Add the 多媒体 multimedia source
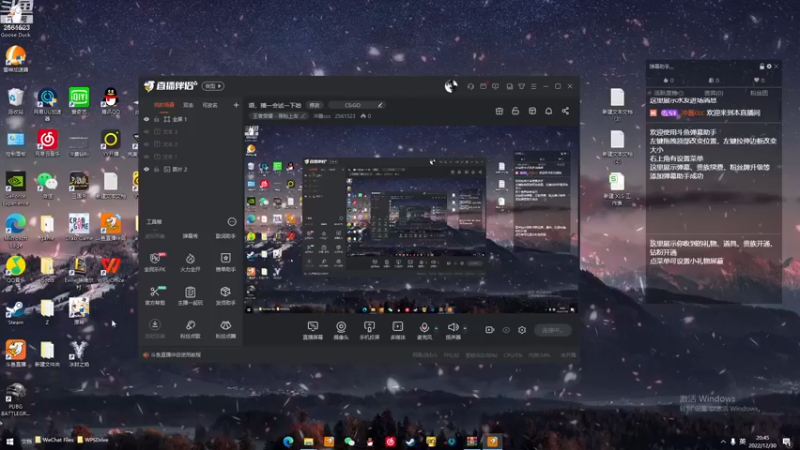 [x=397, y=330]
